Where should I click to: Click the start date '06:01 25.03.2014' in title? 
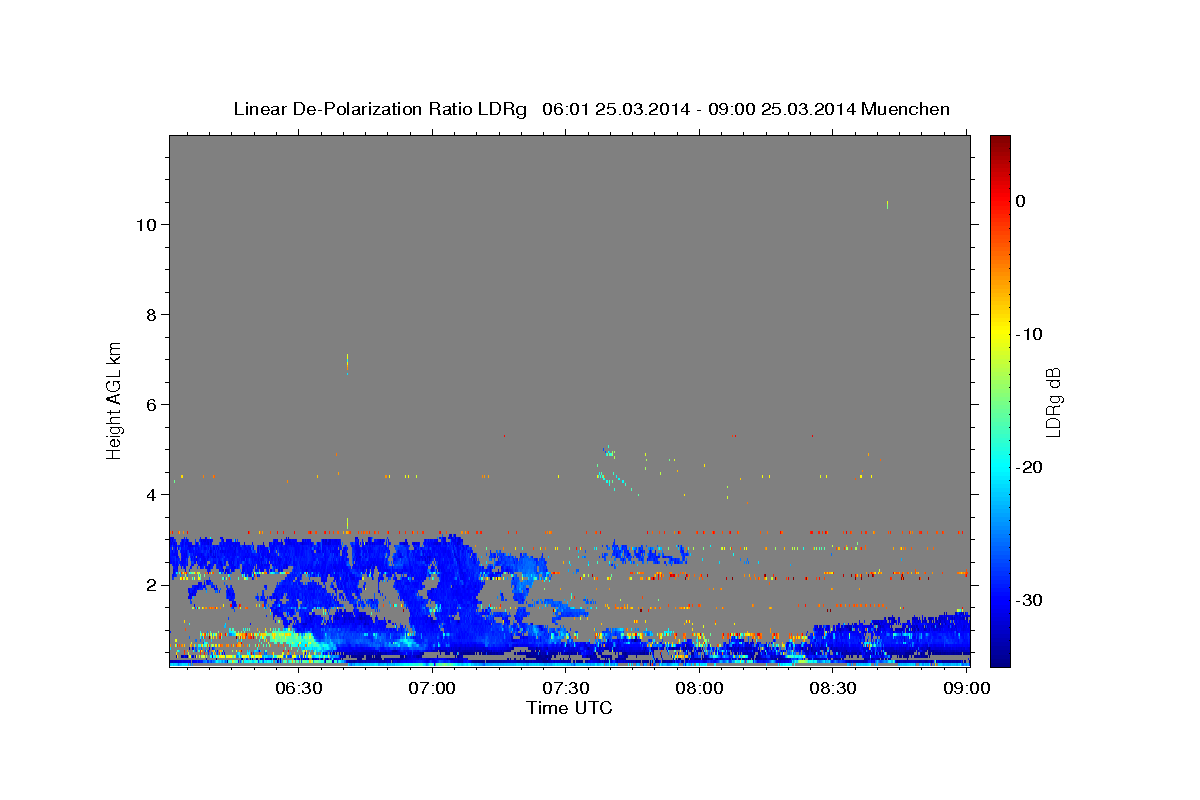(x=615, y=109)
